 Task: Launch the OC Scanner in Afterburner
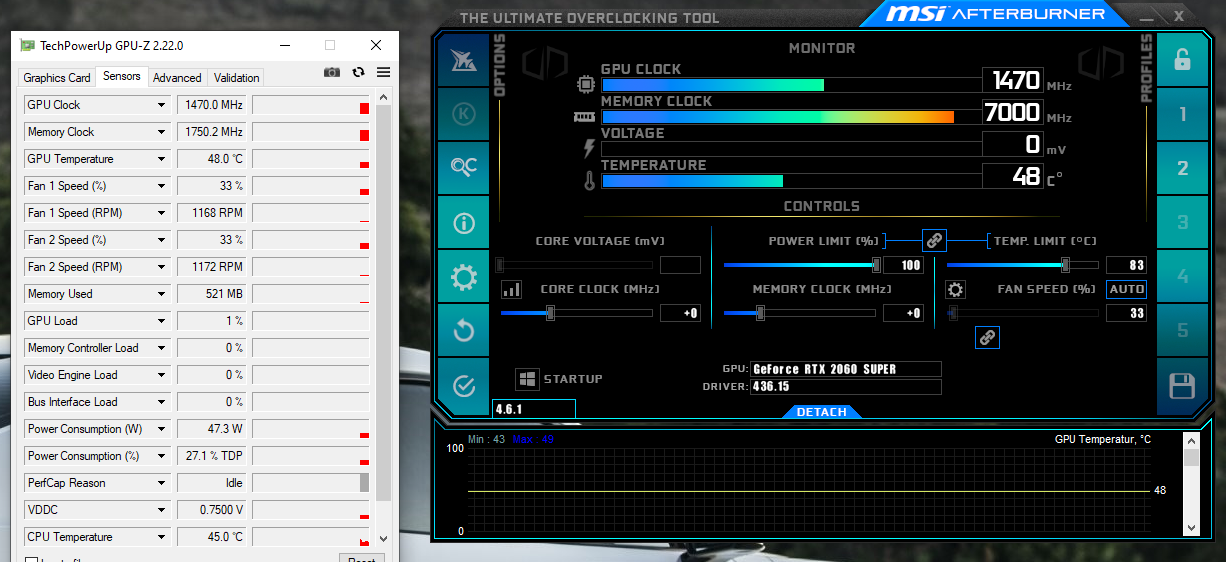tap(463, 168)
